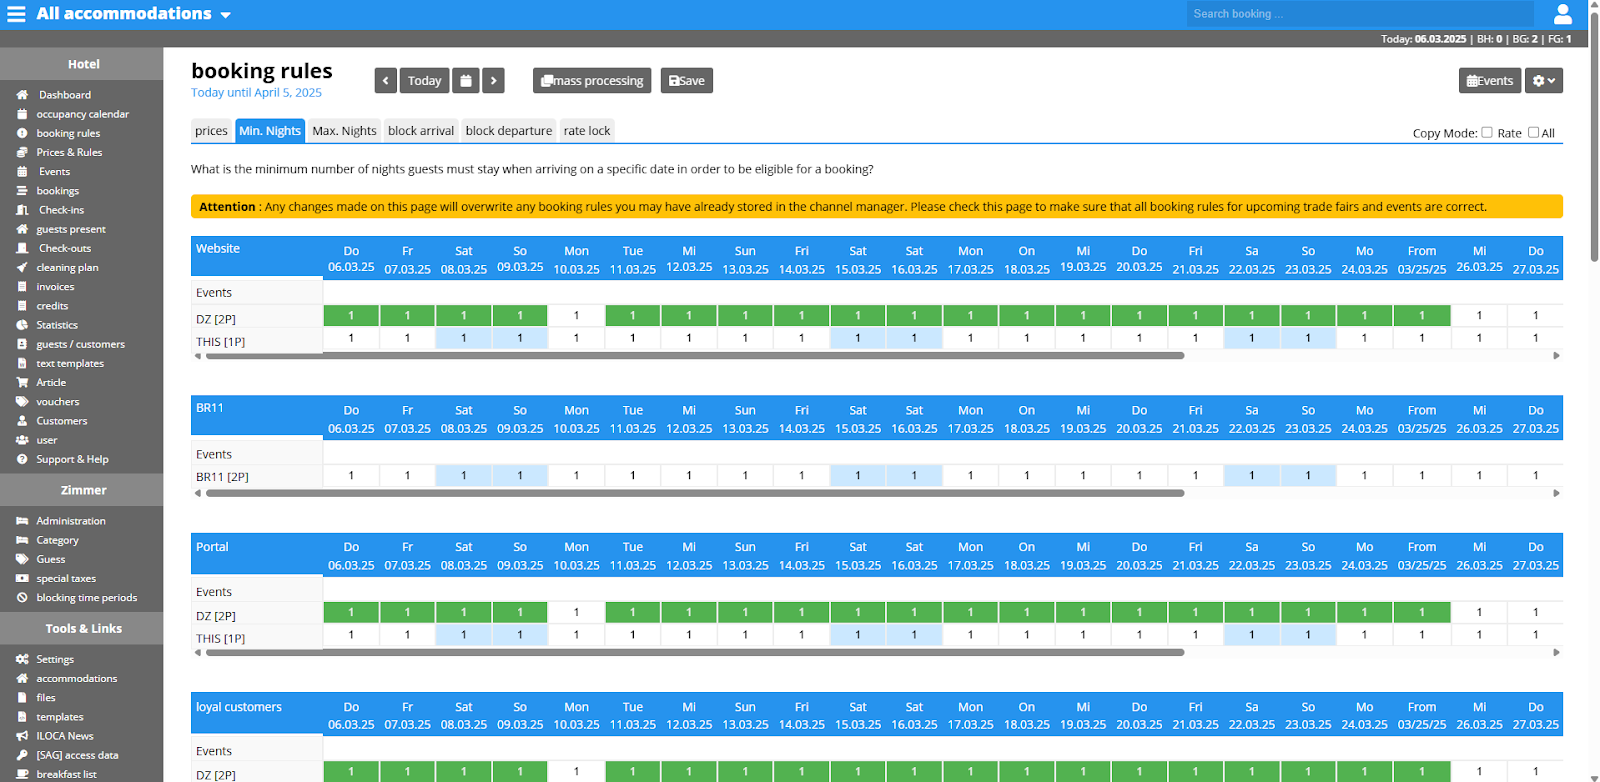Click the Prices & Rules sidebar icon
The height and width of the screenshot is (782, 1600).
(22, 152)
